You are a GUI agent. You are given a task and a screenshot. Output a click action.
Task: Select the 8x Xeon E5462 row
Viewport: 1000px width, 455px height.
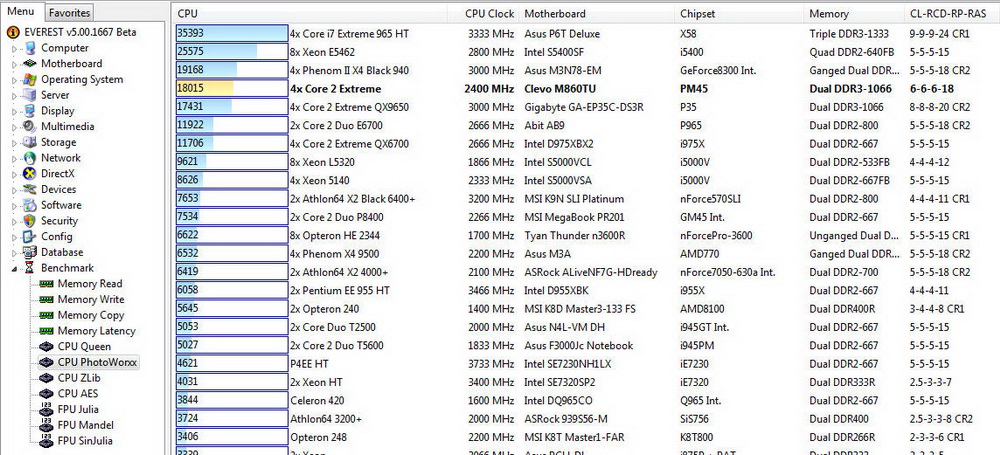(587, 52)
